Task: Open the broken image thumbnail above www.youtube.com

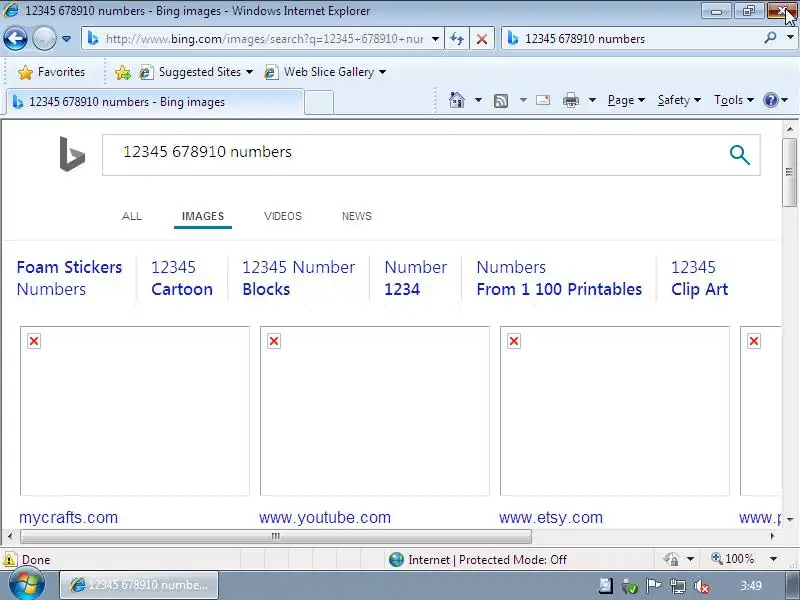Action: point(375,411)
